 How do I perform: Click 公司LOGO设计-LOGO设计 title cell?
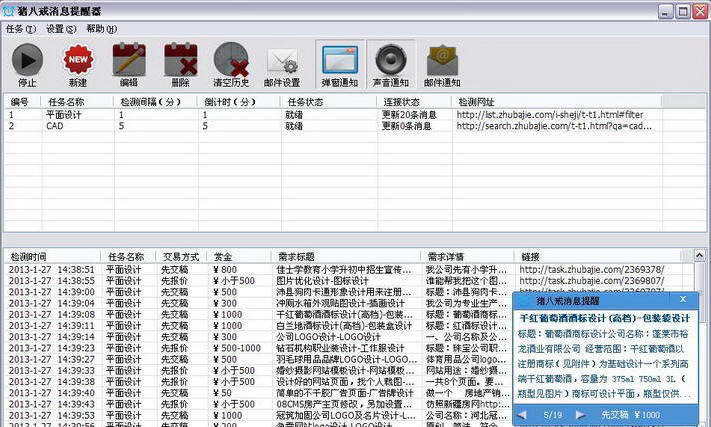(x=328, y=337)
